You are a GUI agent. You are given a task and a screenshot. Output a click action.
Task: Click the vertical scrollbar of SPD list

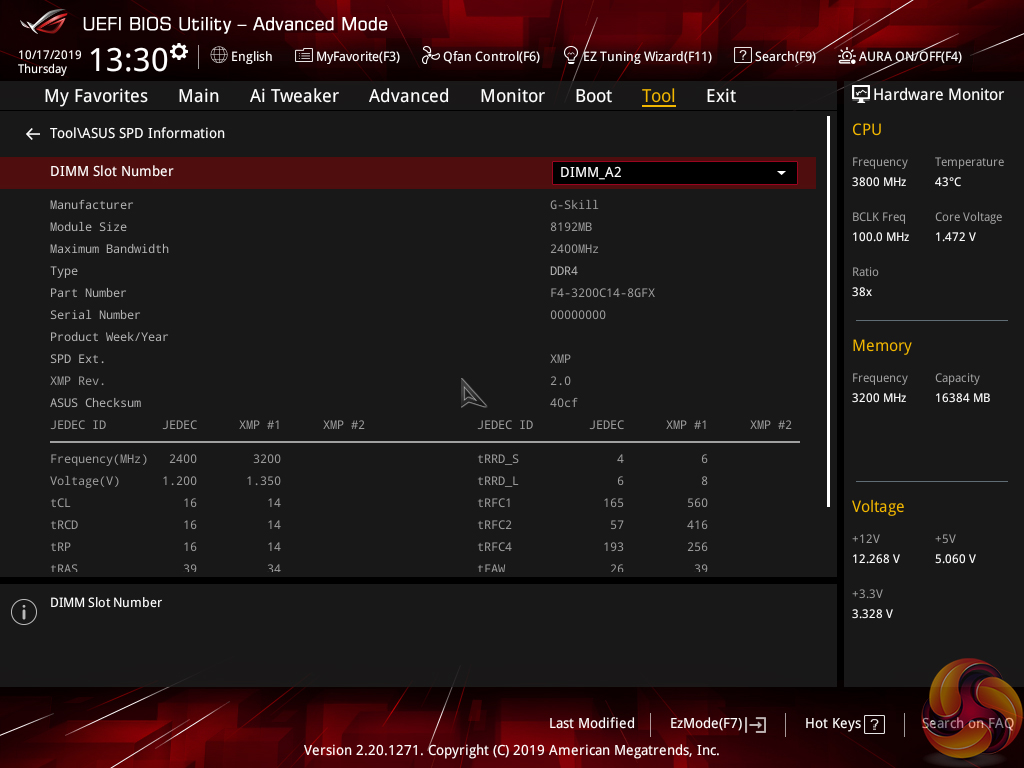click(828, 312)
